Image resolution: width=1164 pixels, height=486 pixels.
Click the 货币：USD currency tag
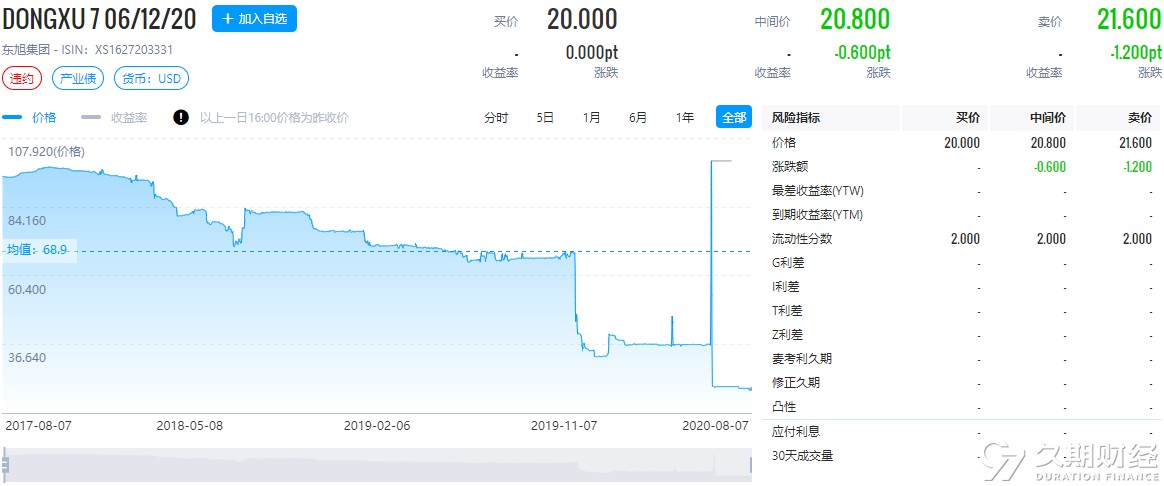coord(151,78)
